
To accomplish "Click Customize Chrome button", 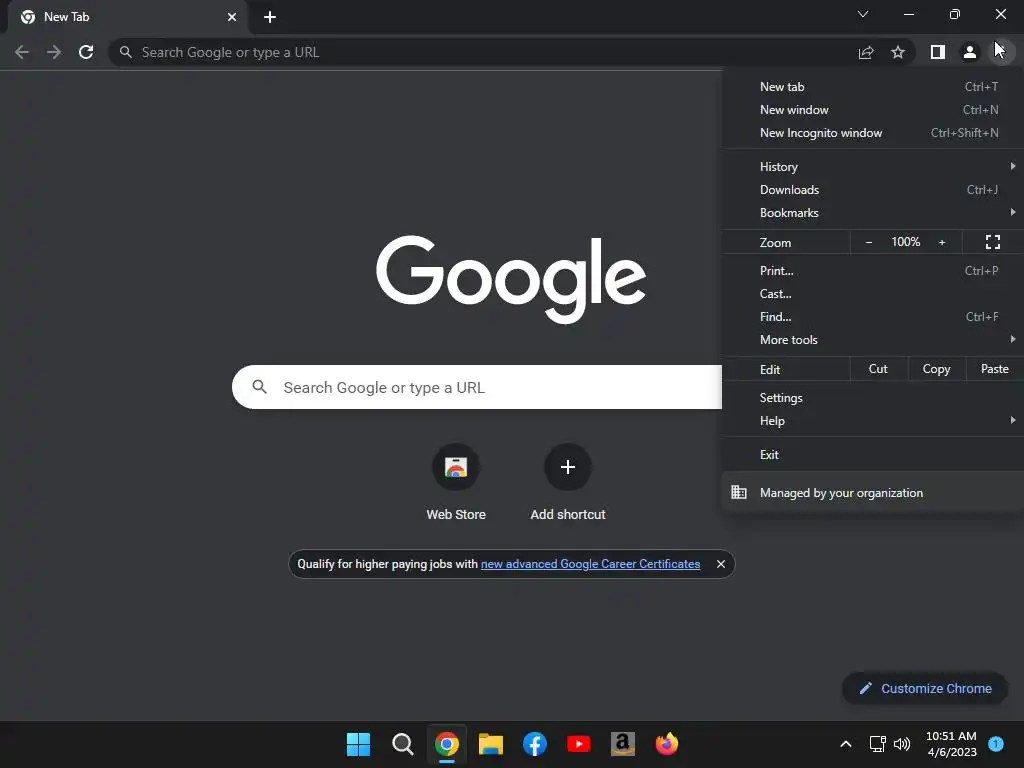I will [x=925, y=688].
